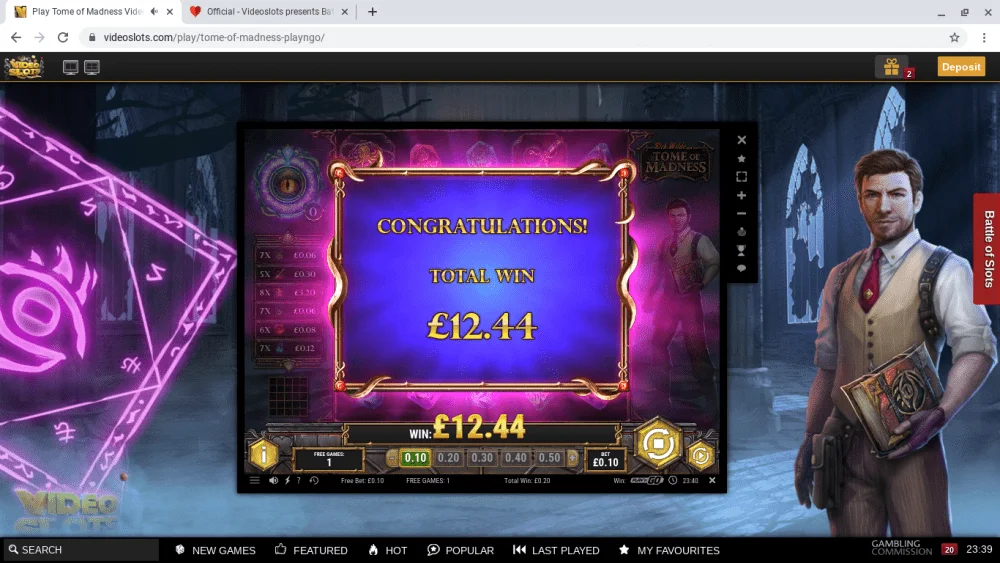Switch to the Official Videoslots Battle browser tab

[268, 11]
